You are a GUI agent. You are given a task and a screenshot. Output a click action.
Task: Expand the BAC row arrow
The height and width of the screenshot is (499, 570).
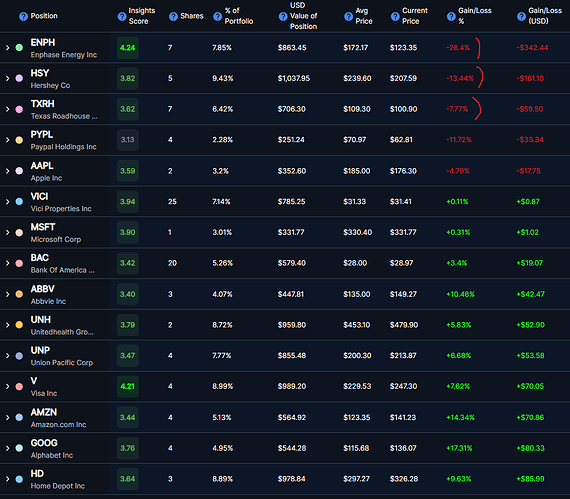7,263
